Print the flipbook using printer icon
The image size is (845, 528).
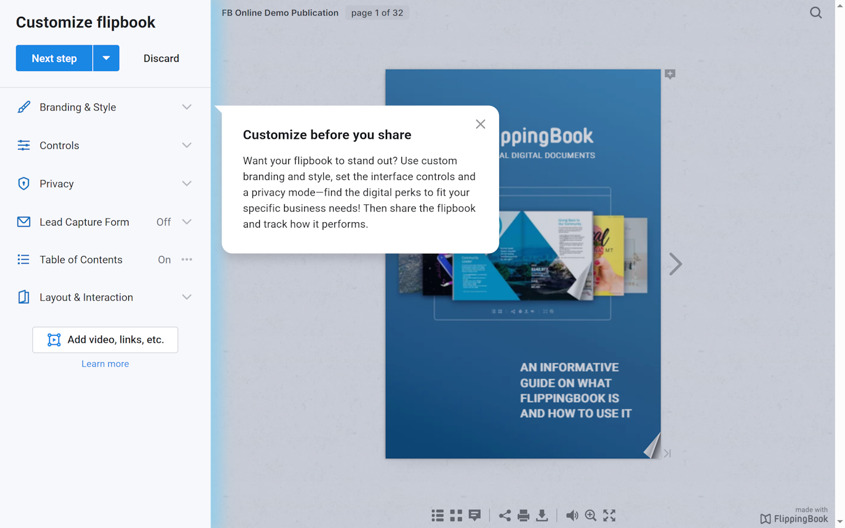[x=523, y=516]
